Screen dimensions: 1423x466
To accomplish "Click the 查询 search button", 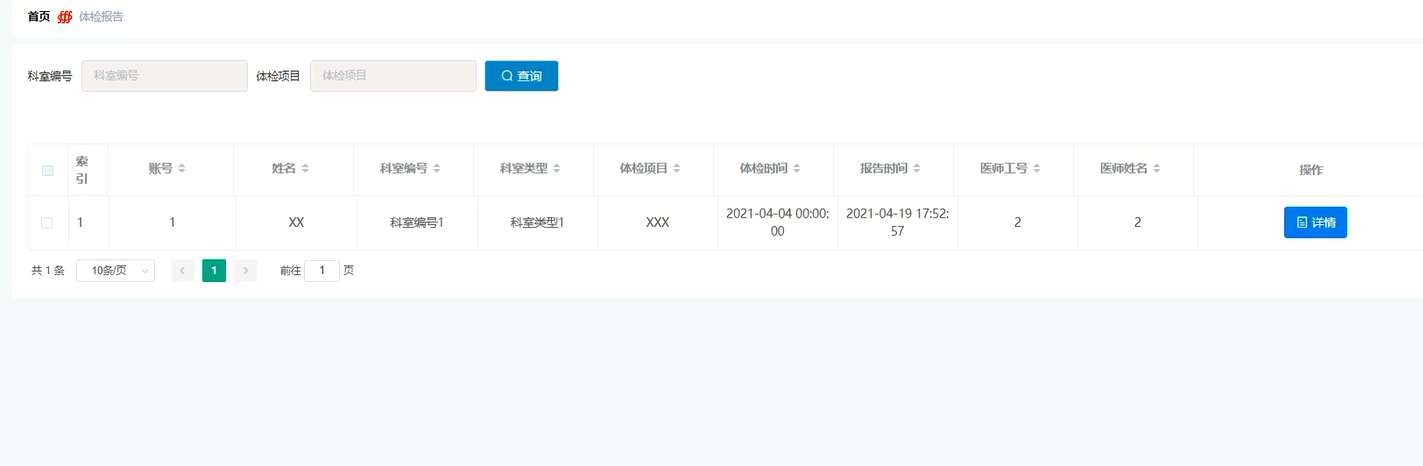I will point(521,76).
